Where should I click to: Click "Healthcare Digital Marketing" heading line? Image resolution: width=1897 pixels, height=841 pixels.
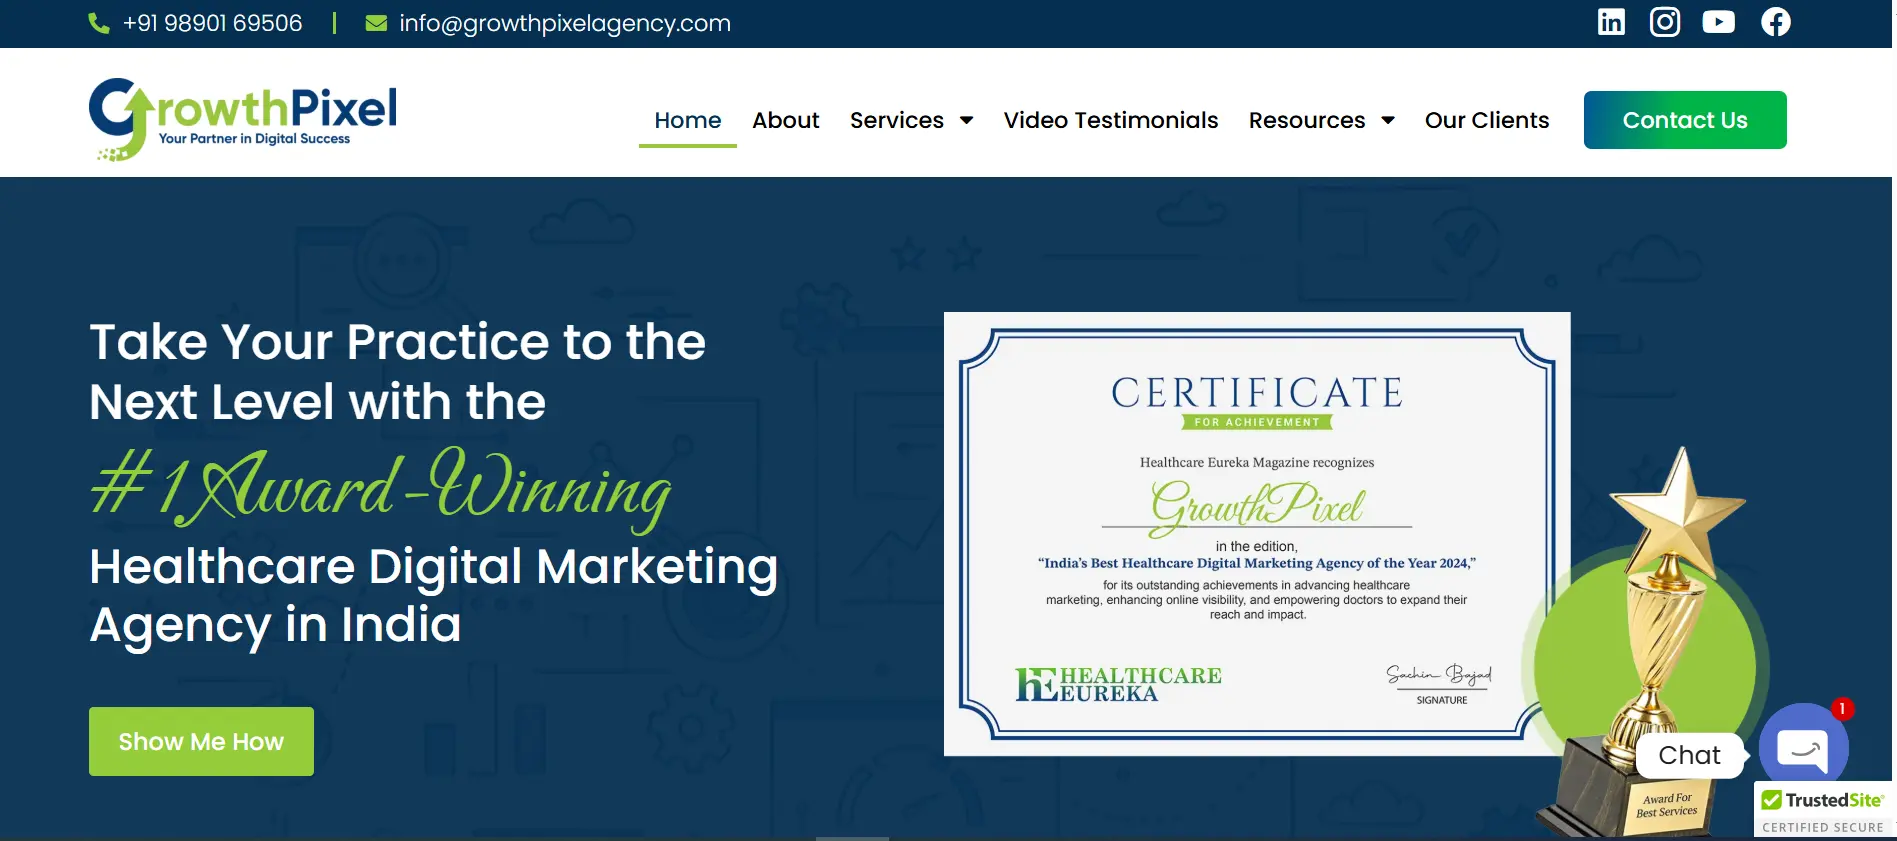[434, 566]
